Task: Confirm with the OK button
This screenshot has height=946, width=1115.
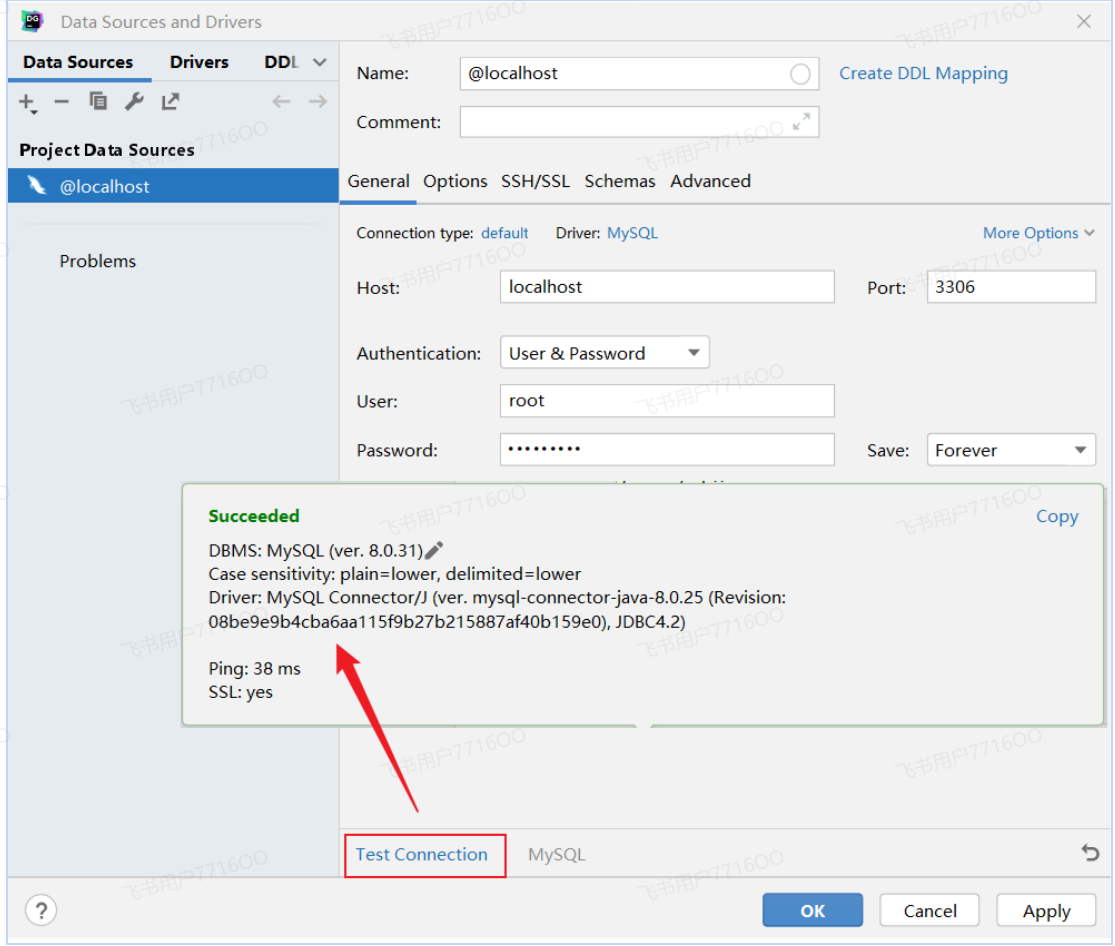Action: tap(812, 910)
